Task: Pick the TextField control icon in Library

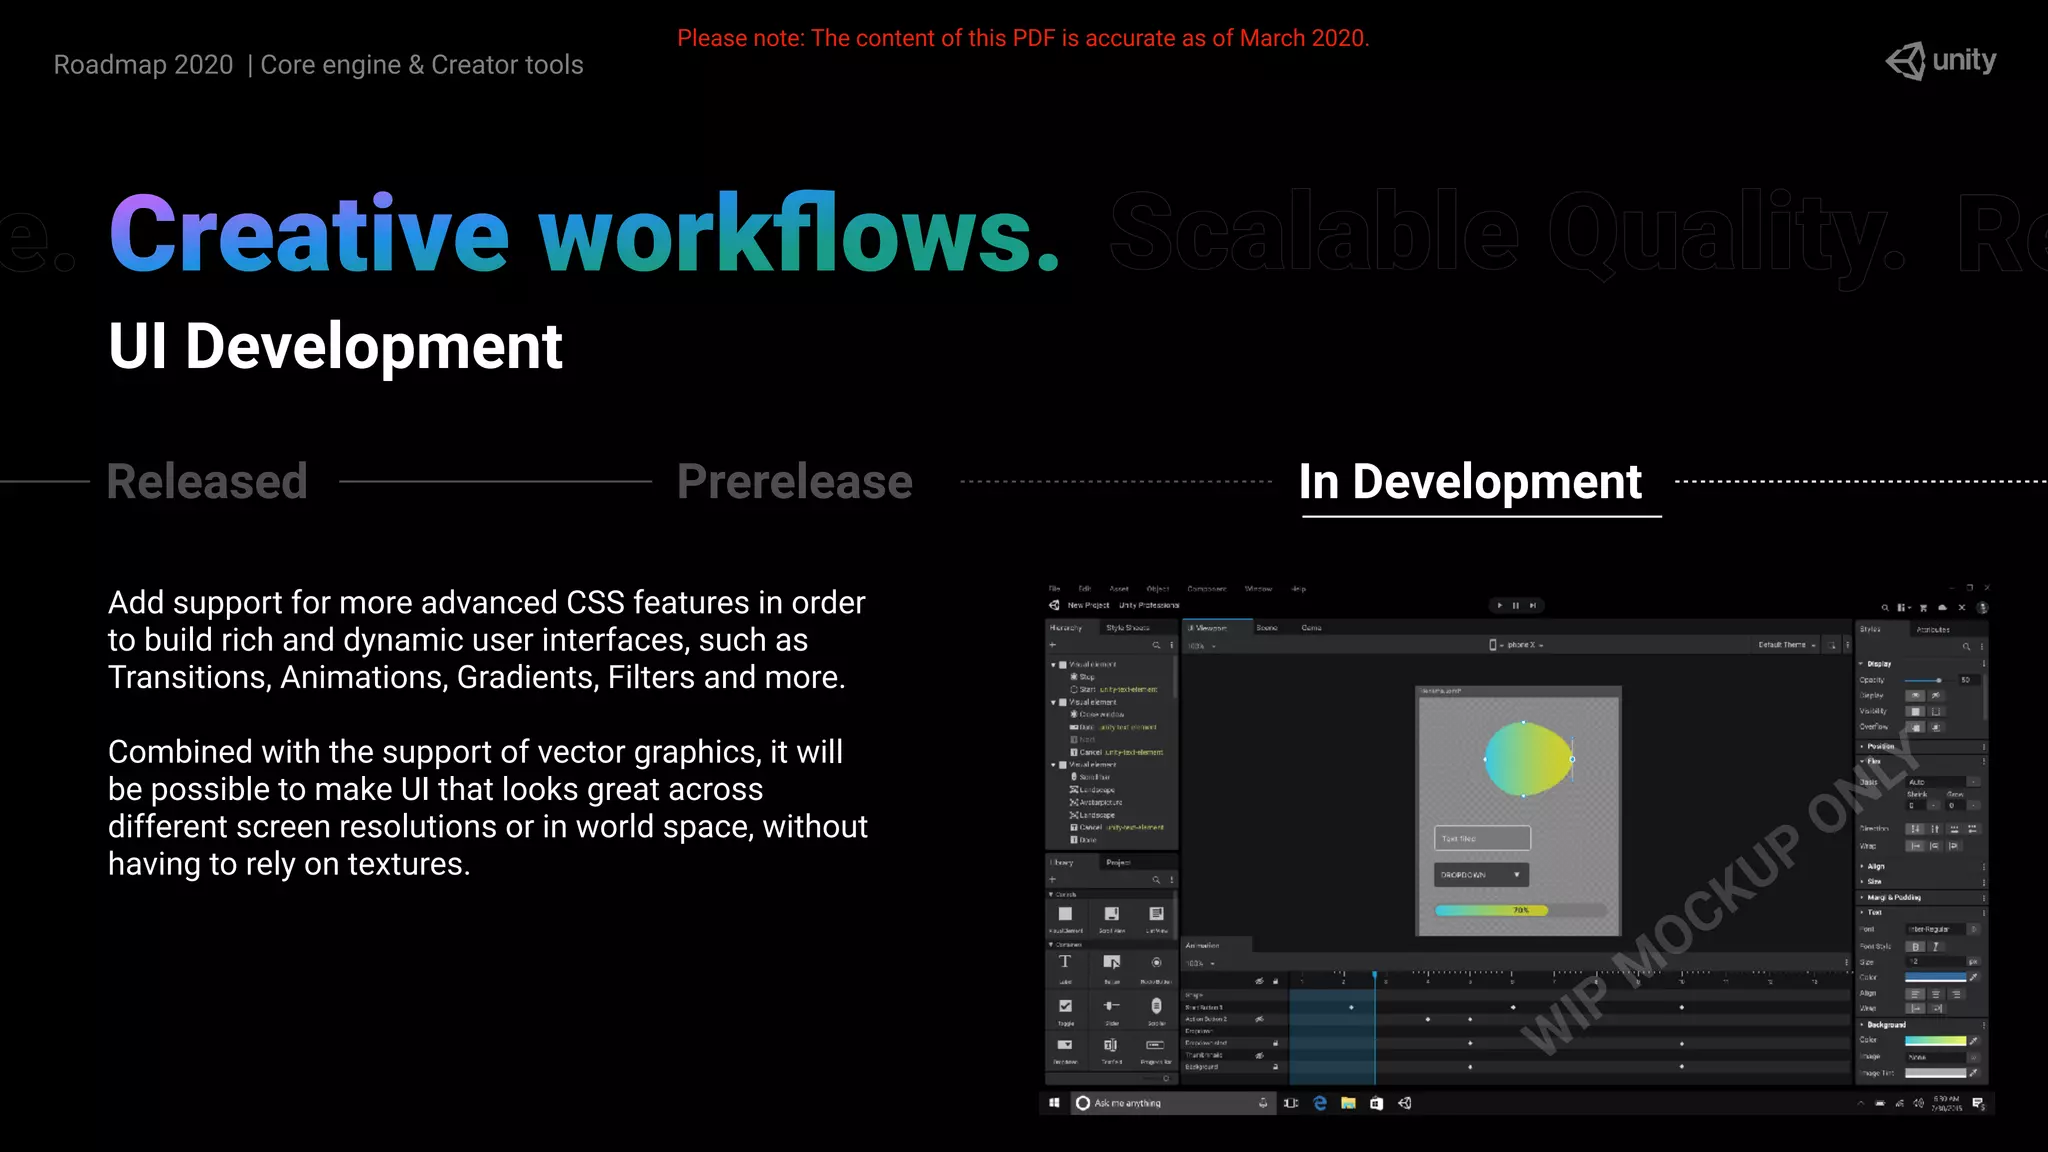Action: pos(1111,1045)
